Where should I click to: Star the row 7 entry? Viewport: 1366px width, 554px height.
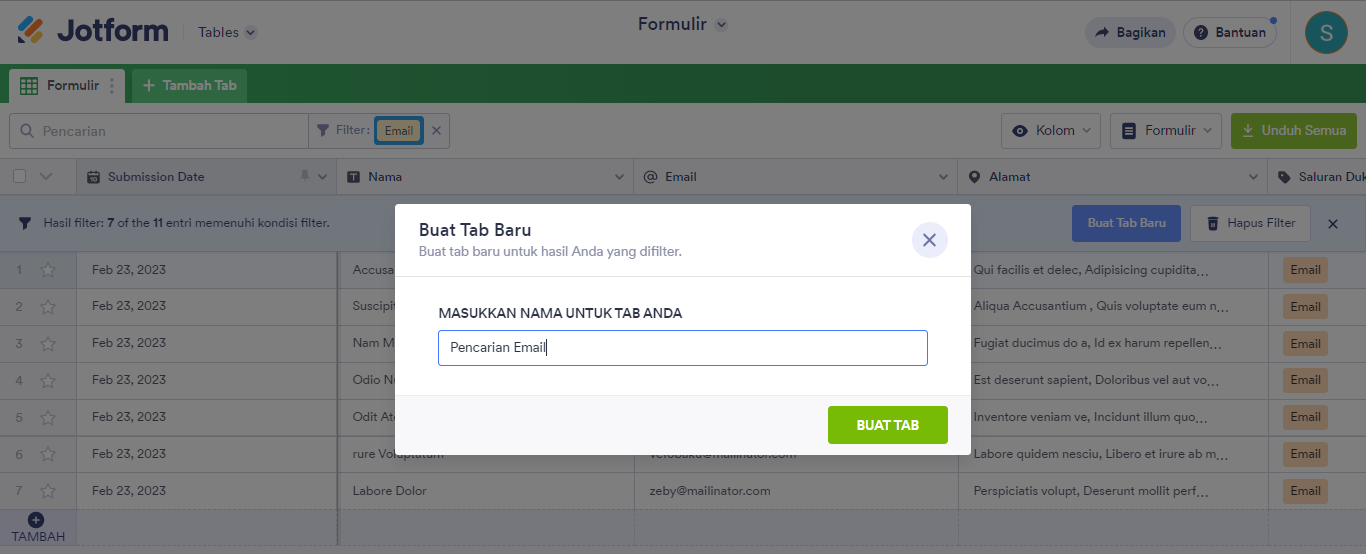[x=48, y=491]
